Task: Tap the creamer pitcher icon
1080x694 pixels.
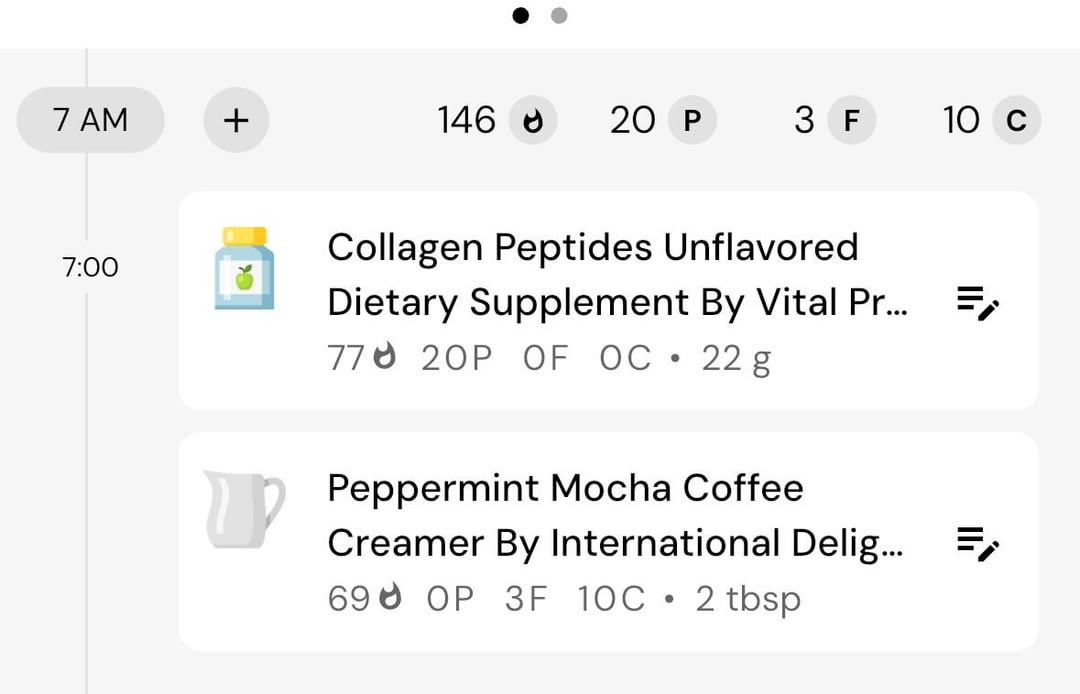Action: 245,509
